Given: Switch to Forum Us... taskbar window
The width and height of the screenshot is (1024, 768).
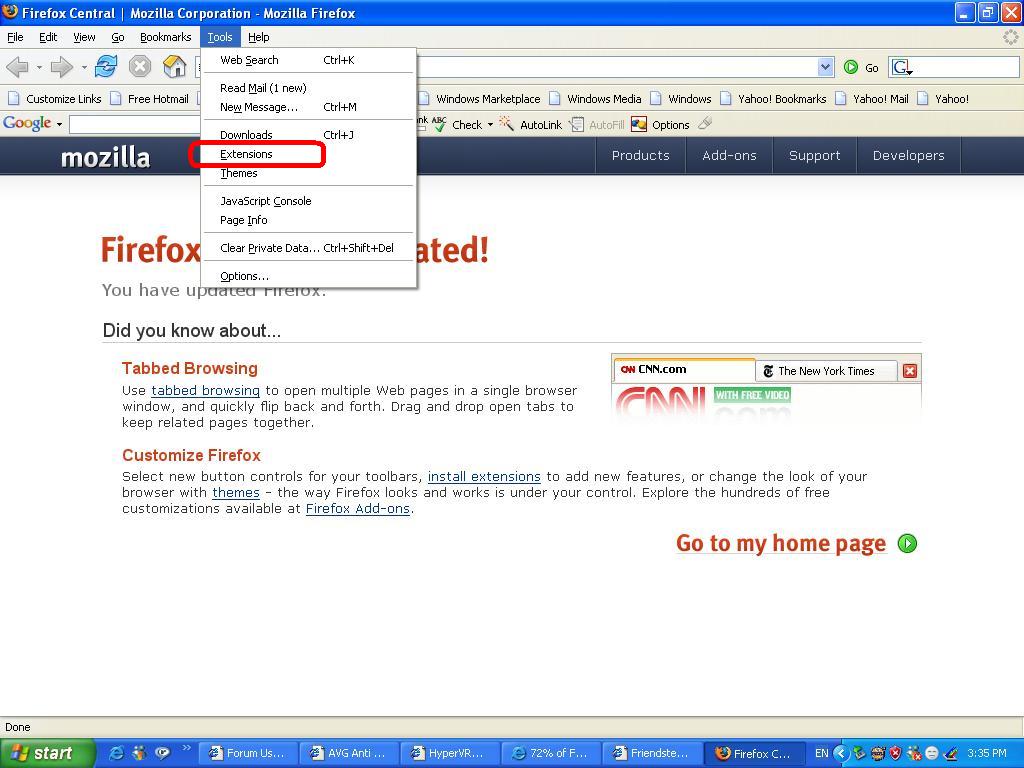Looking at the screenshot, I should pyautogui.click(x=248, y=753).
